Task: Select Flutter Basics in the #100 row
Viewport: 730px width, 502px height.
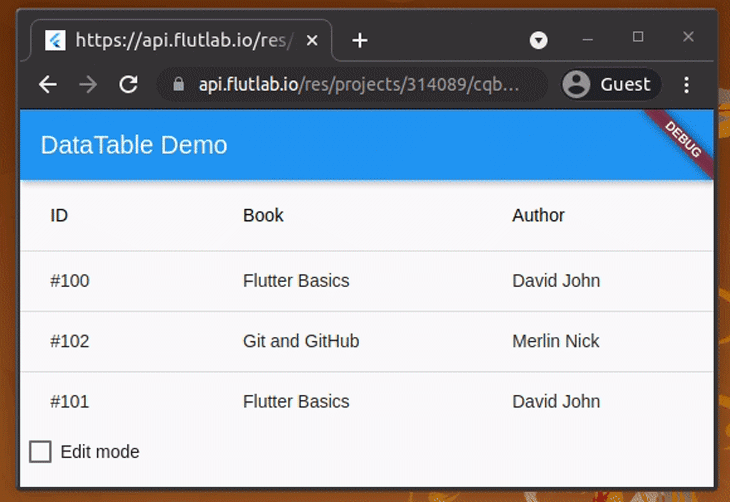Action: click(296, 281)
